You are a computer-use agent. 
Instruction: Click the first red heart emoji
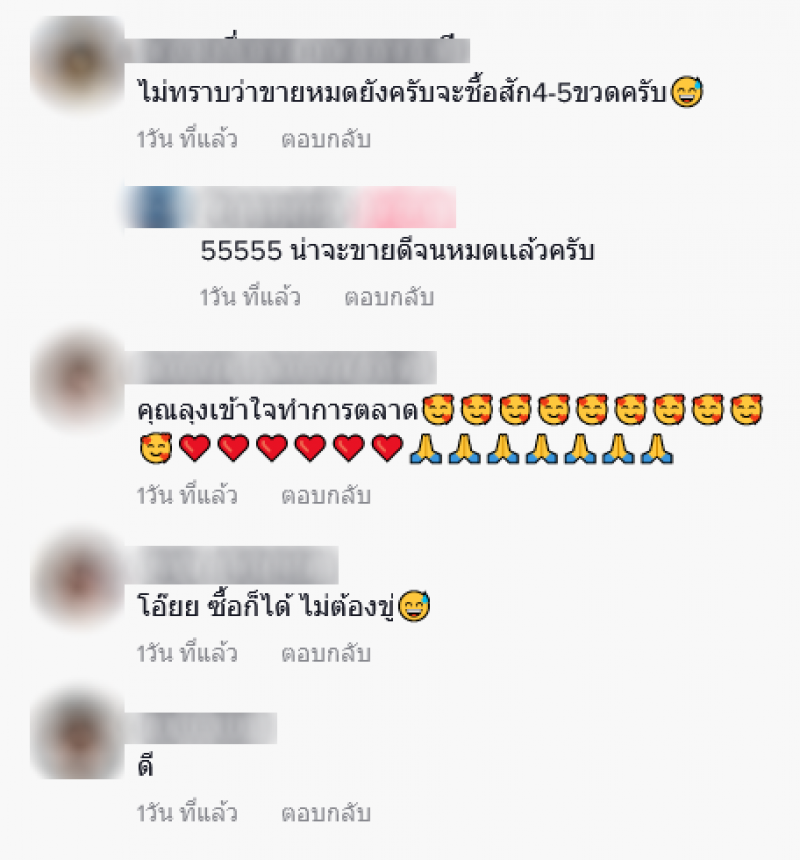tap(195, 448)
